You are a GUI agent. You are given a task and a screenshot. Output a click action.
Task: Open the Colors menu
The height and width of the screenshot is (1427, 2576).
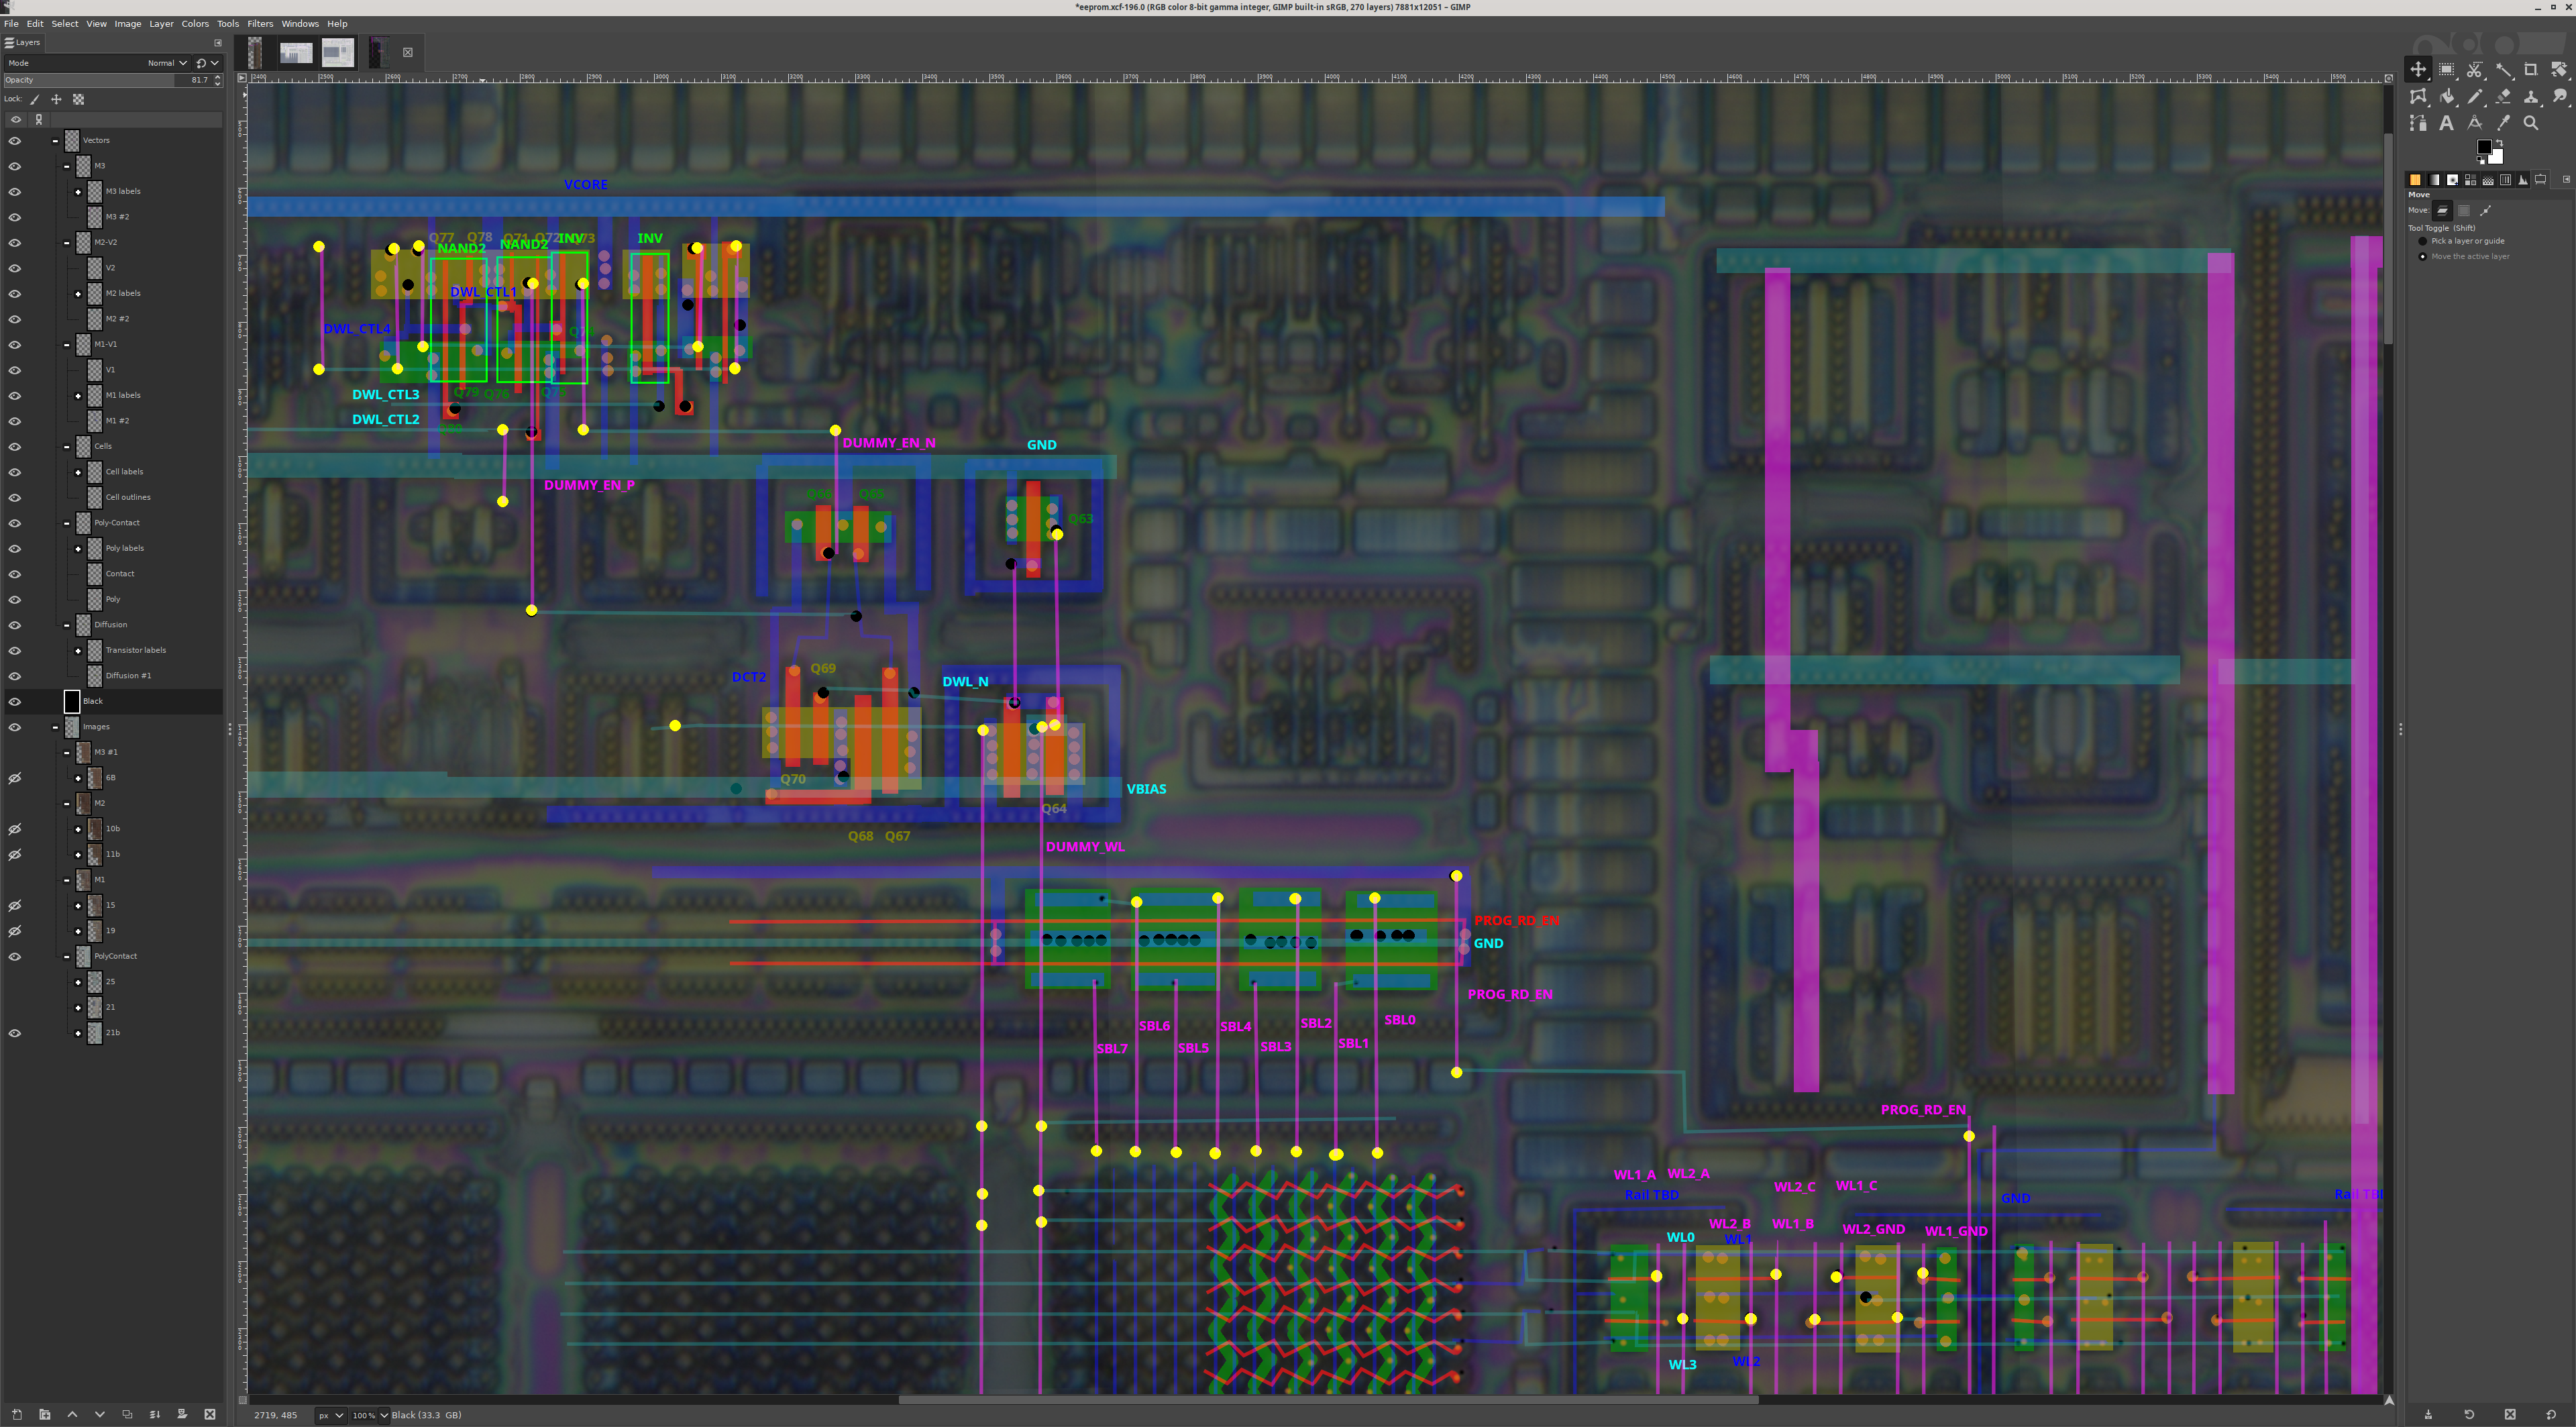point(195,24)
